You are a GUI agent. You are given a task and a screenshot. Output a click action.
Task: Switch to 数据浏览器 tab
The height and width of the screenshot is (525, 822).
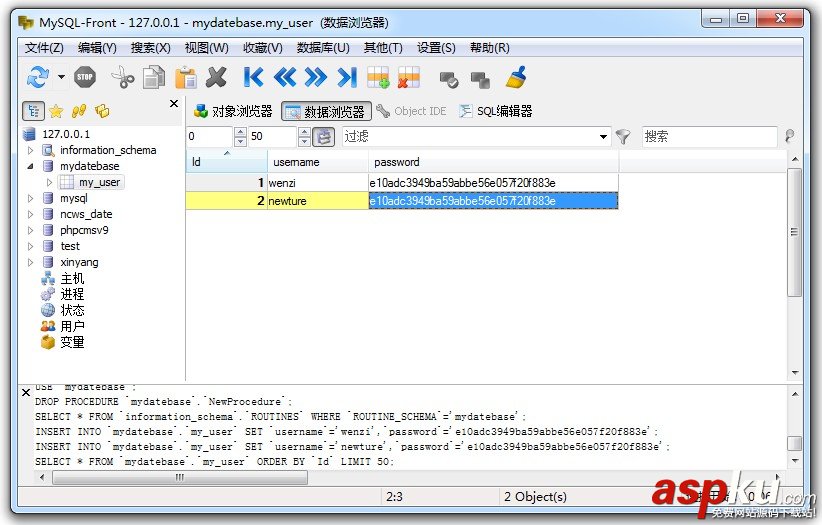pyautogui.click(x=327, y=111)
